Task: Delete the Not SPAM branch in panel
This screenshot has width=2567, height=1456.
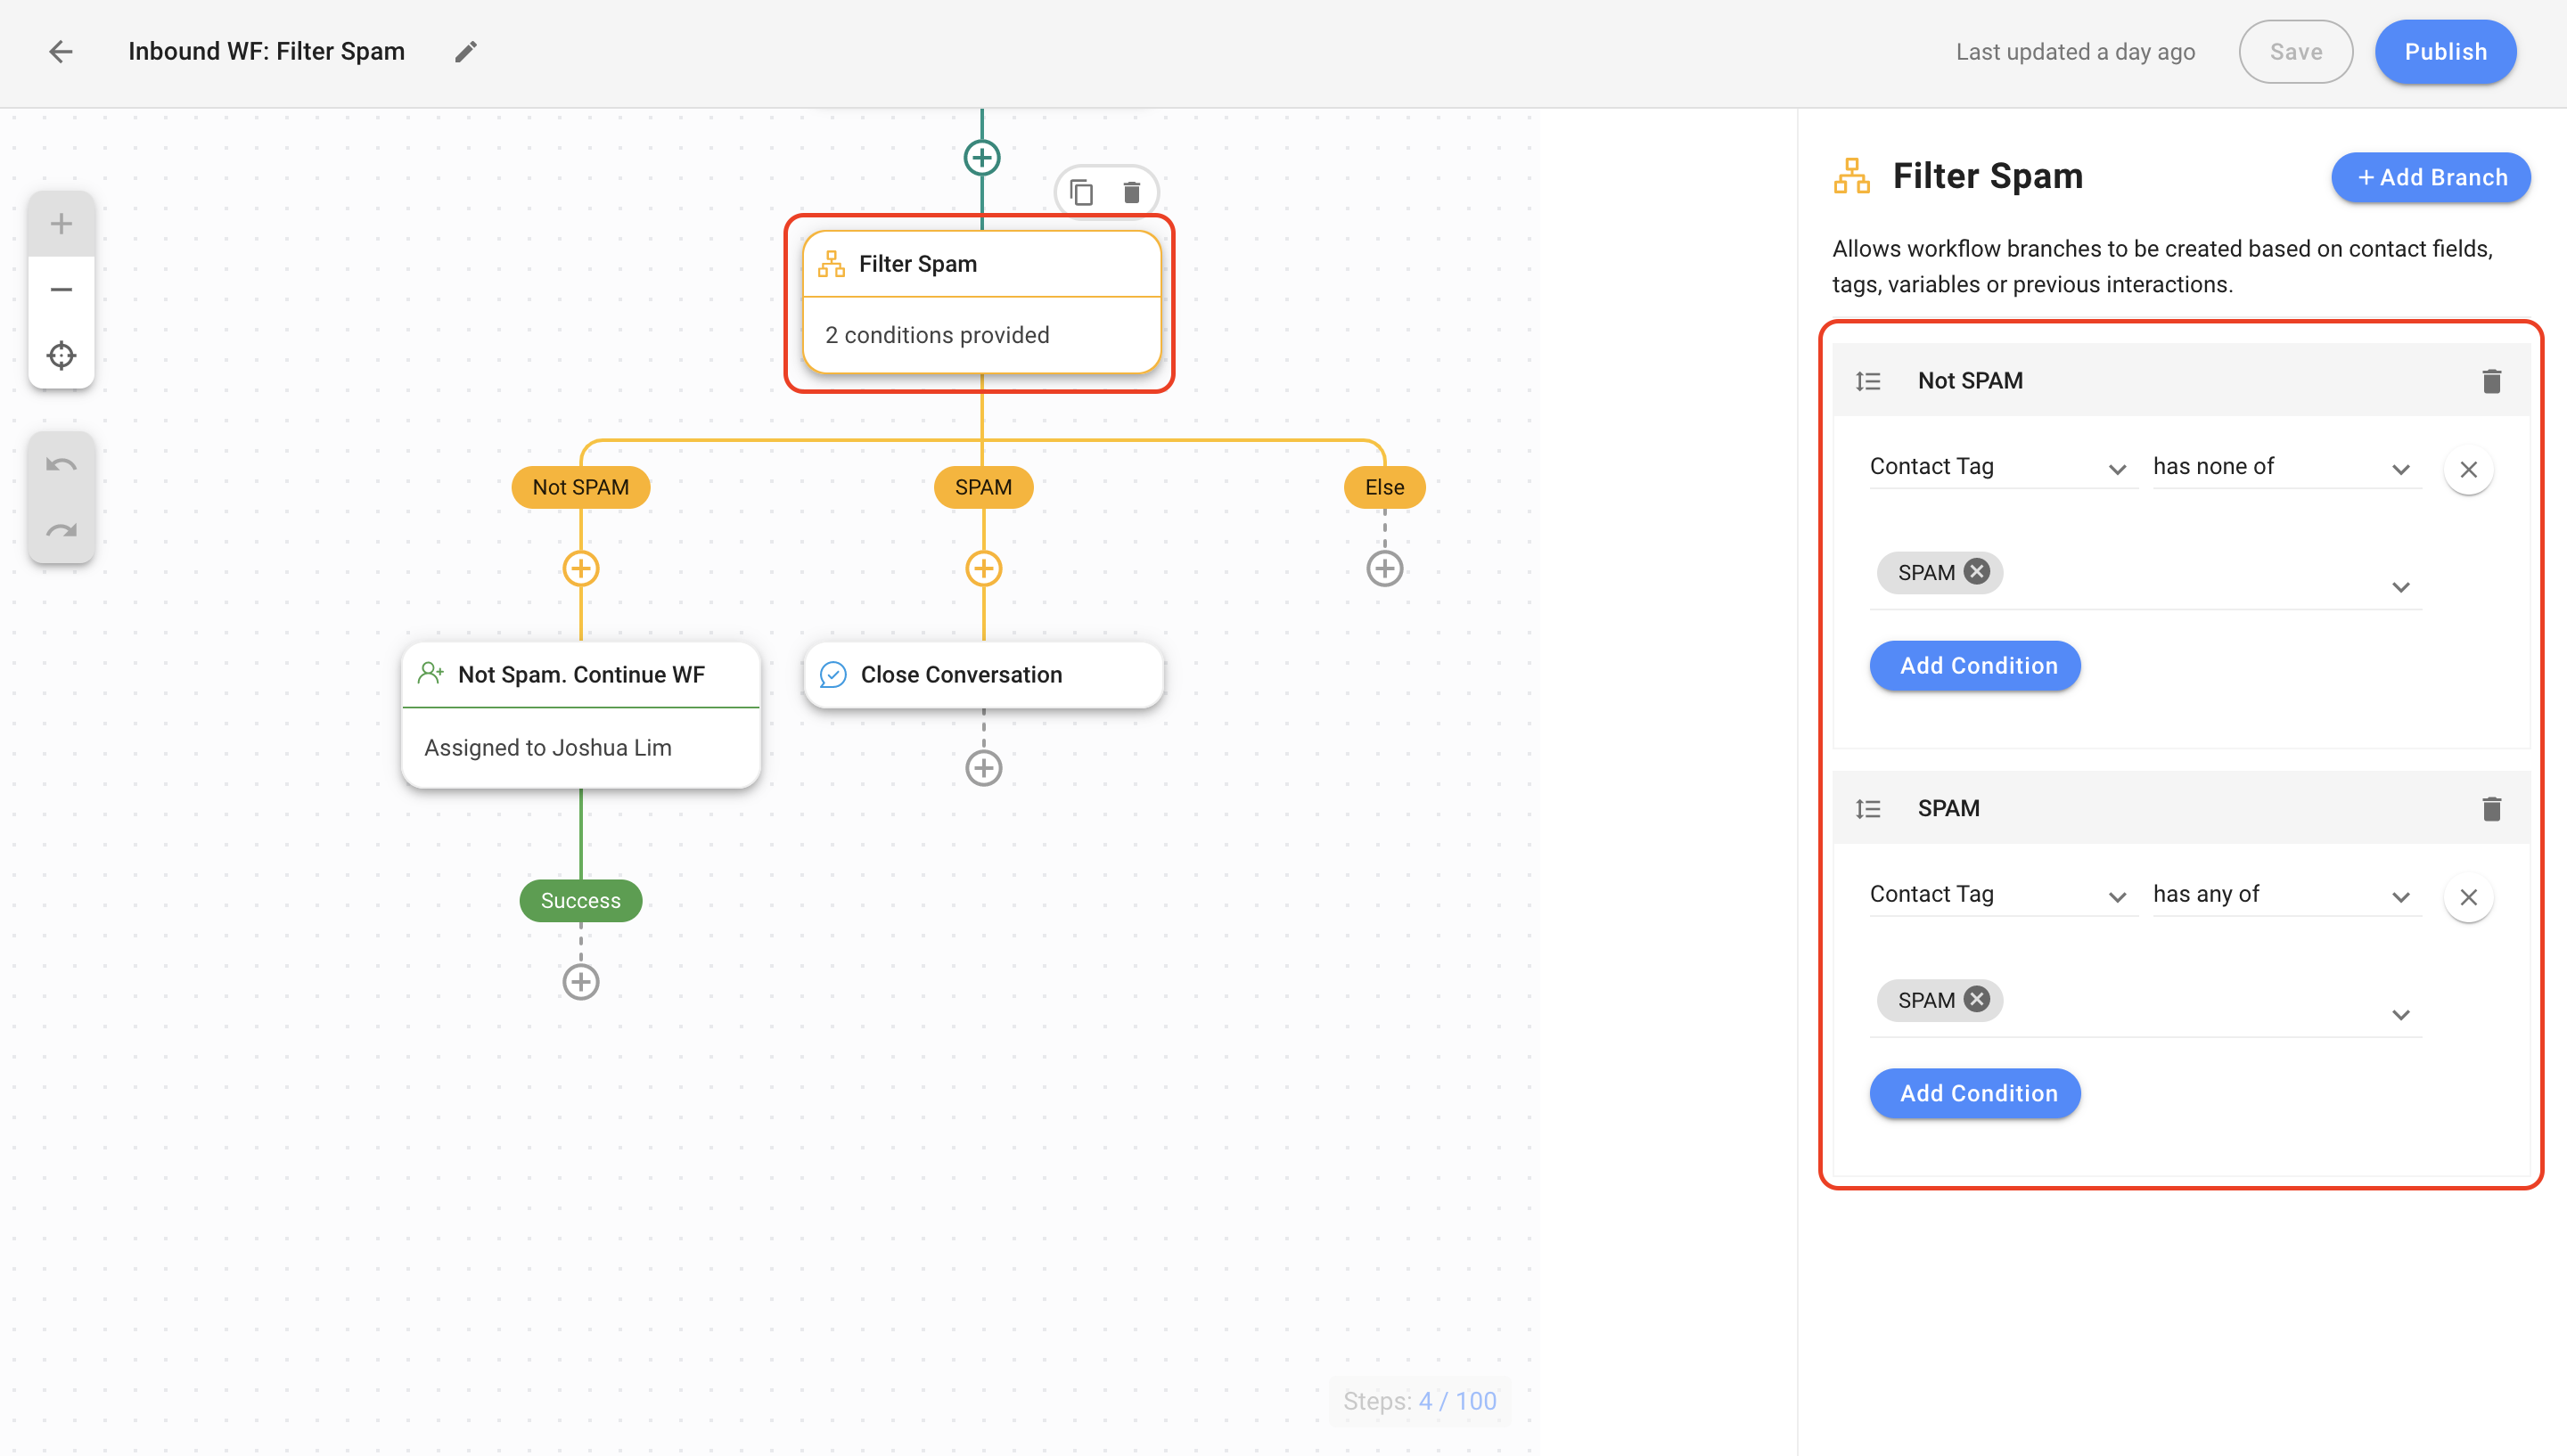Action: pos(2491,381)
